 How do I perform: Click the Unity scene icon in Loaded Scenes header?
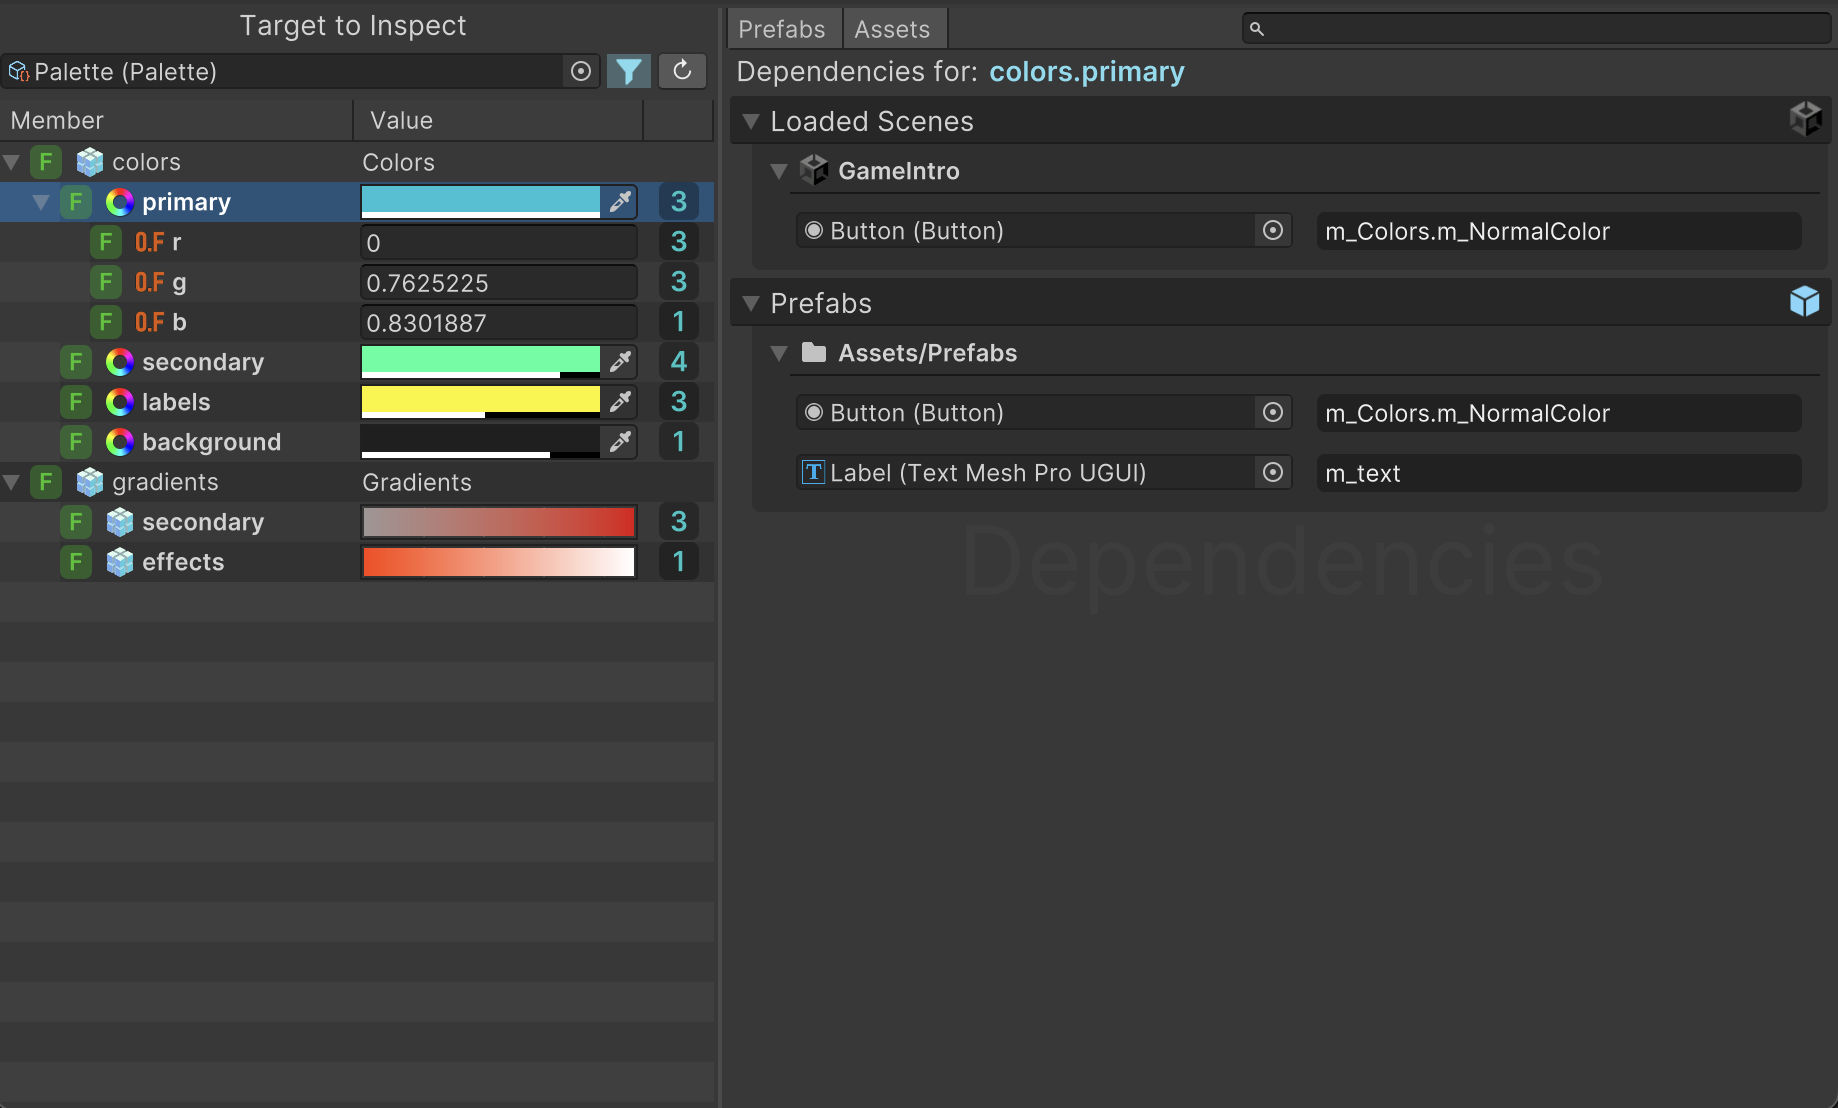(x=1805, y=120)
